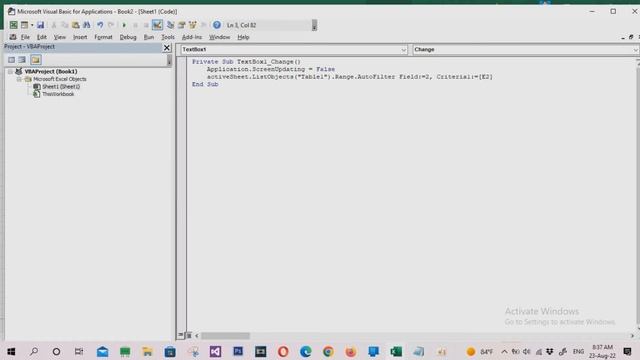
Task: Select ThisWorkbook in project tree
Action: click(58, 94)
